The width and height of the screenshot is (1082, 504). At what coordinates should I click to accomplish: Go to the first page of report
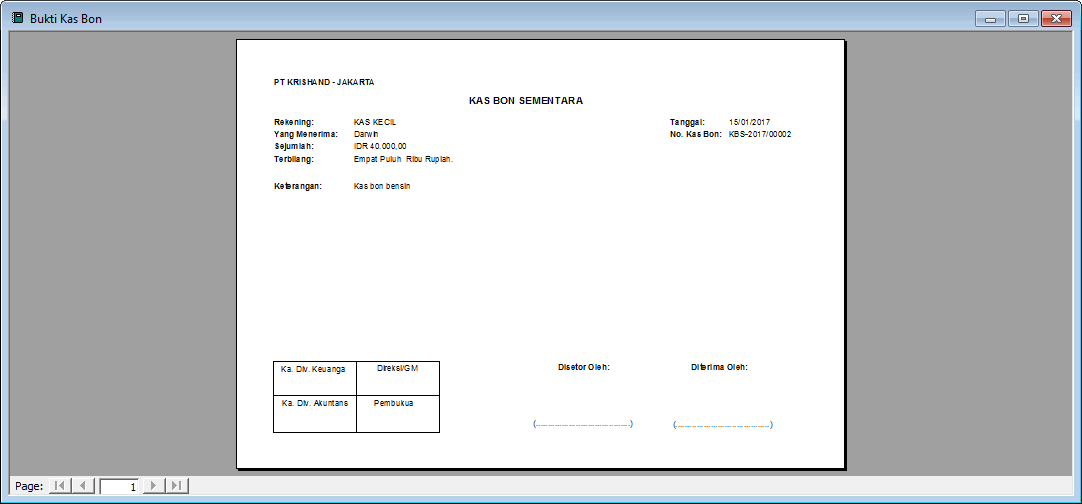(x=60, y=486)
